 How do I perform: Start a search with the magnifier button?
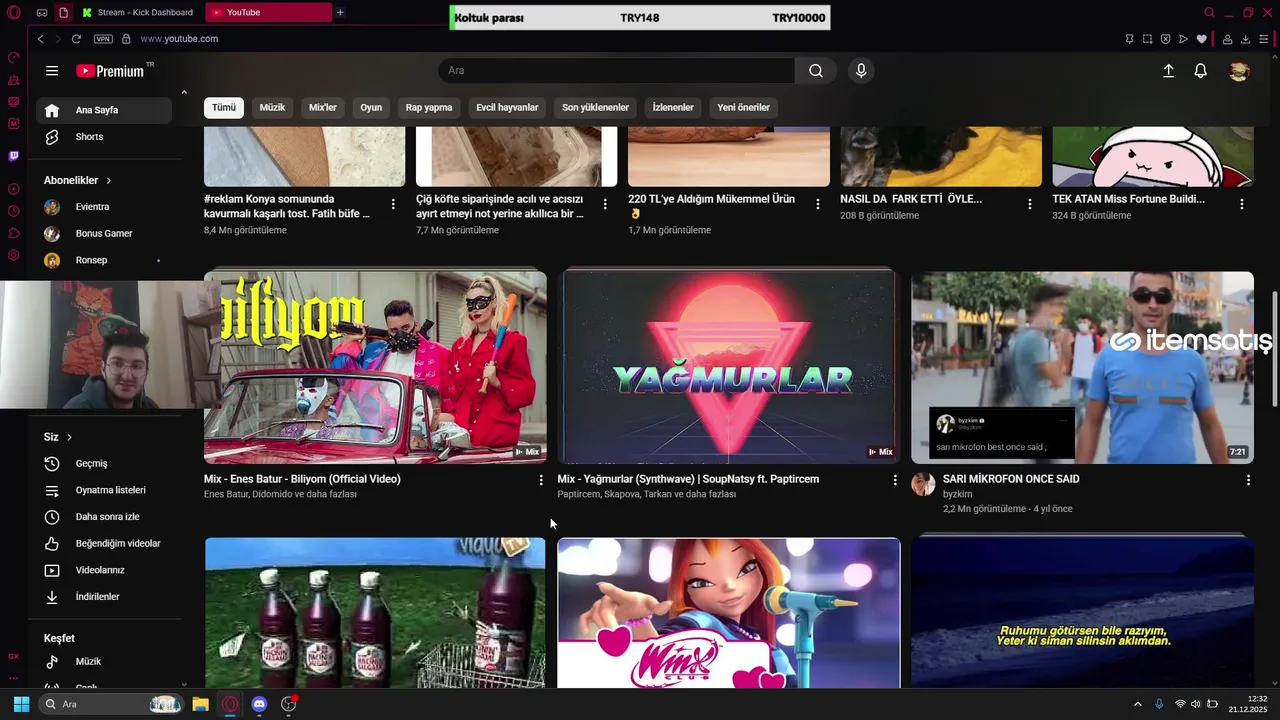pos(816,71)
